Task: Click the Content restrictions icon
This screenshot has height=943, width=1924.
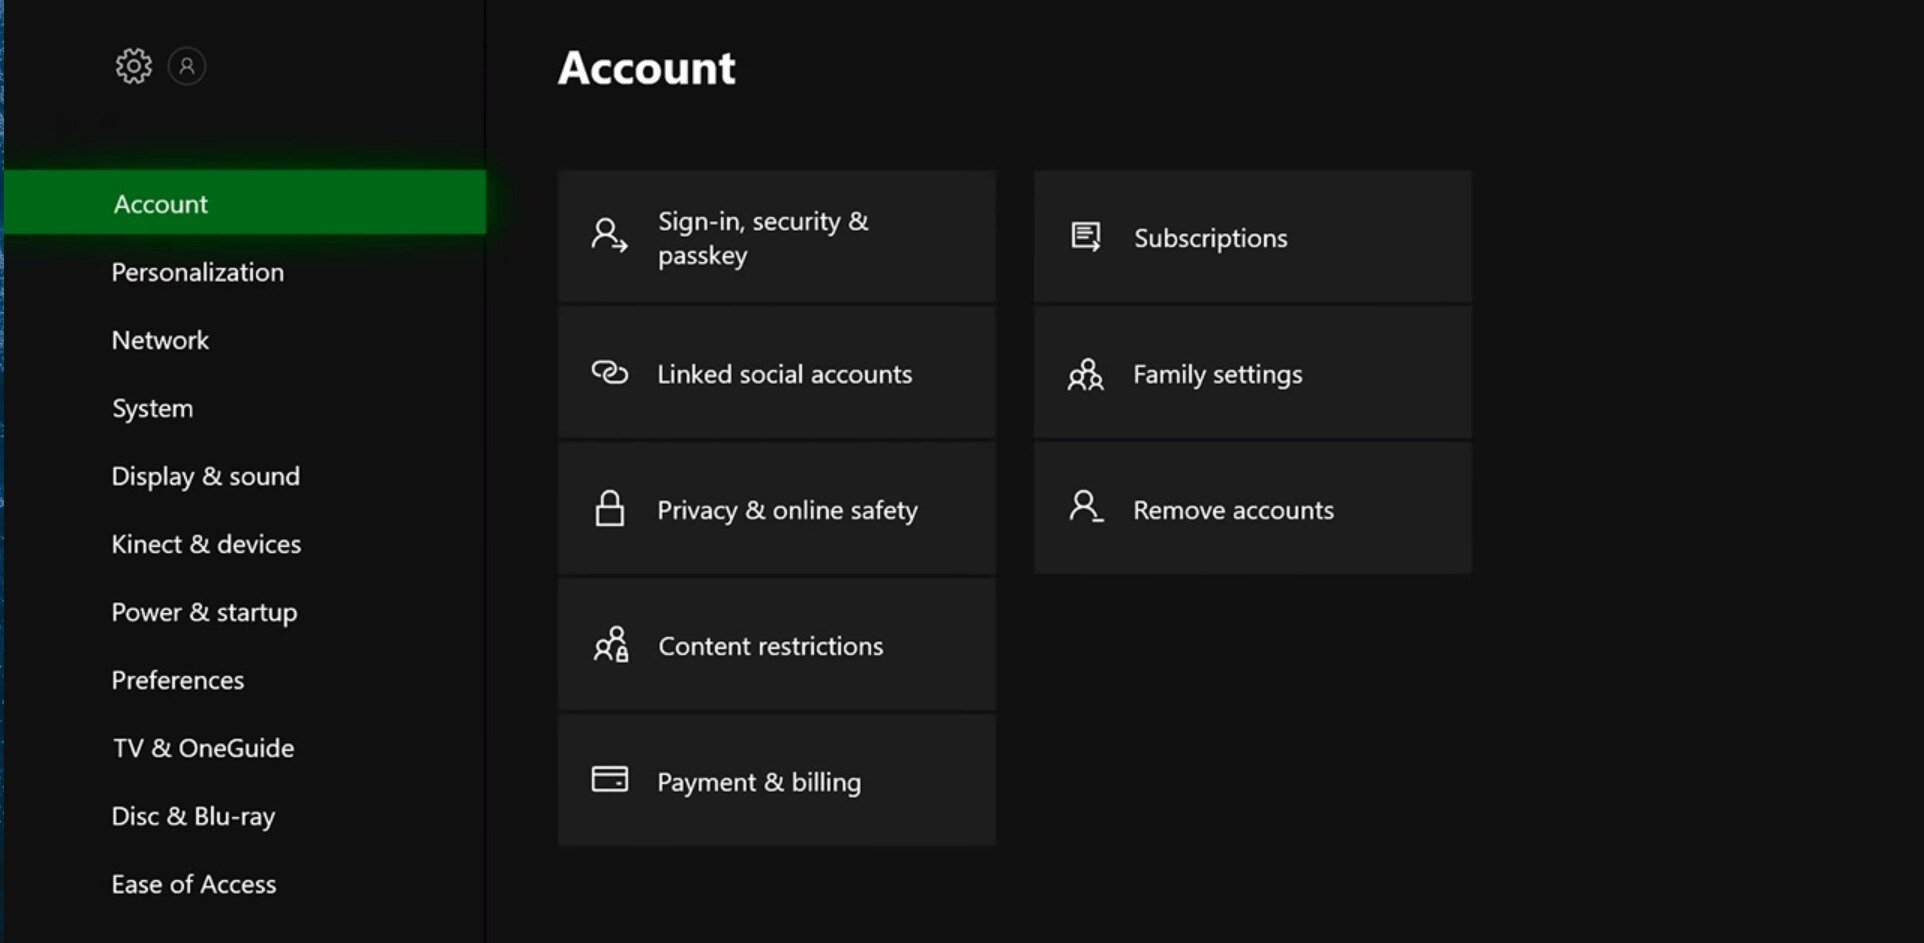Action: (x=611, y=645)
